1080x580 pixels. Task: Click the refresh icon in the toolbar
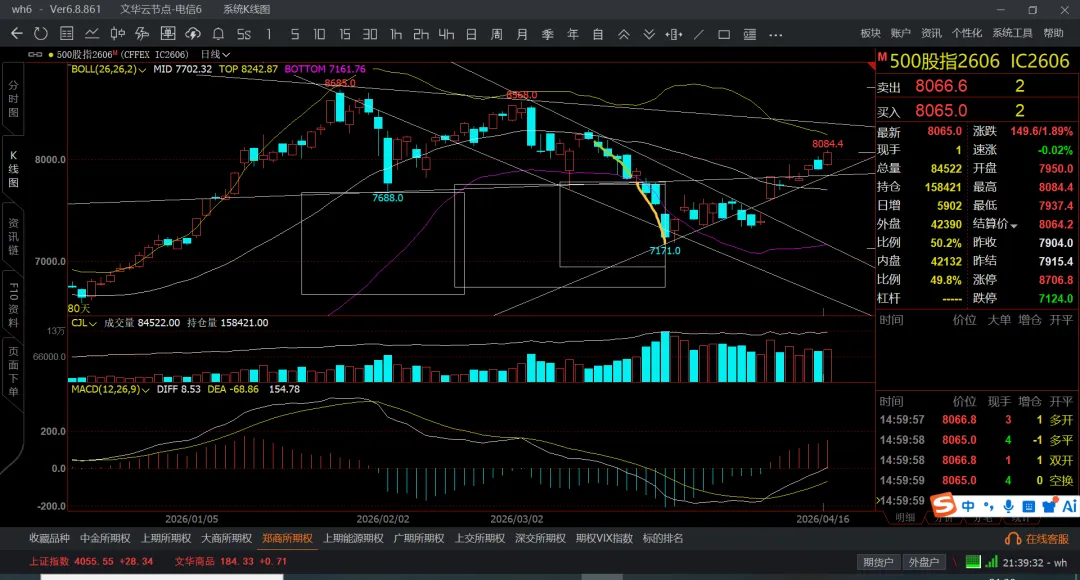41,34
